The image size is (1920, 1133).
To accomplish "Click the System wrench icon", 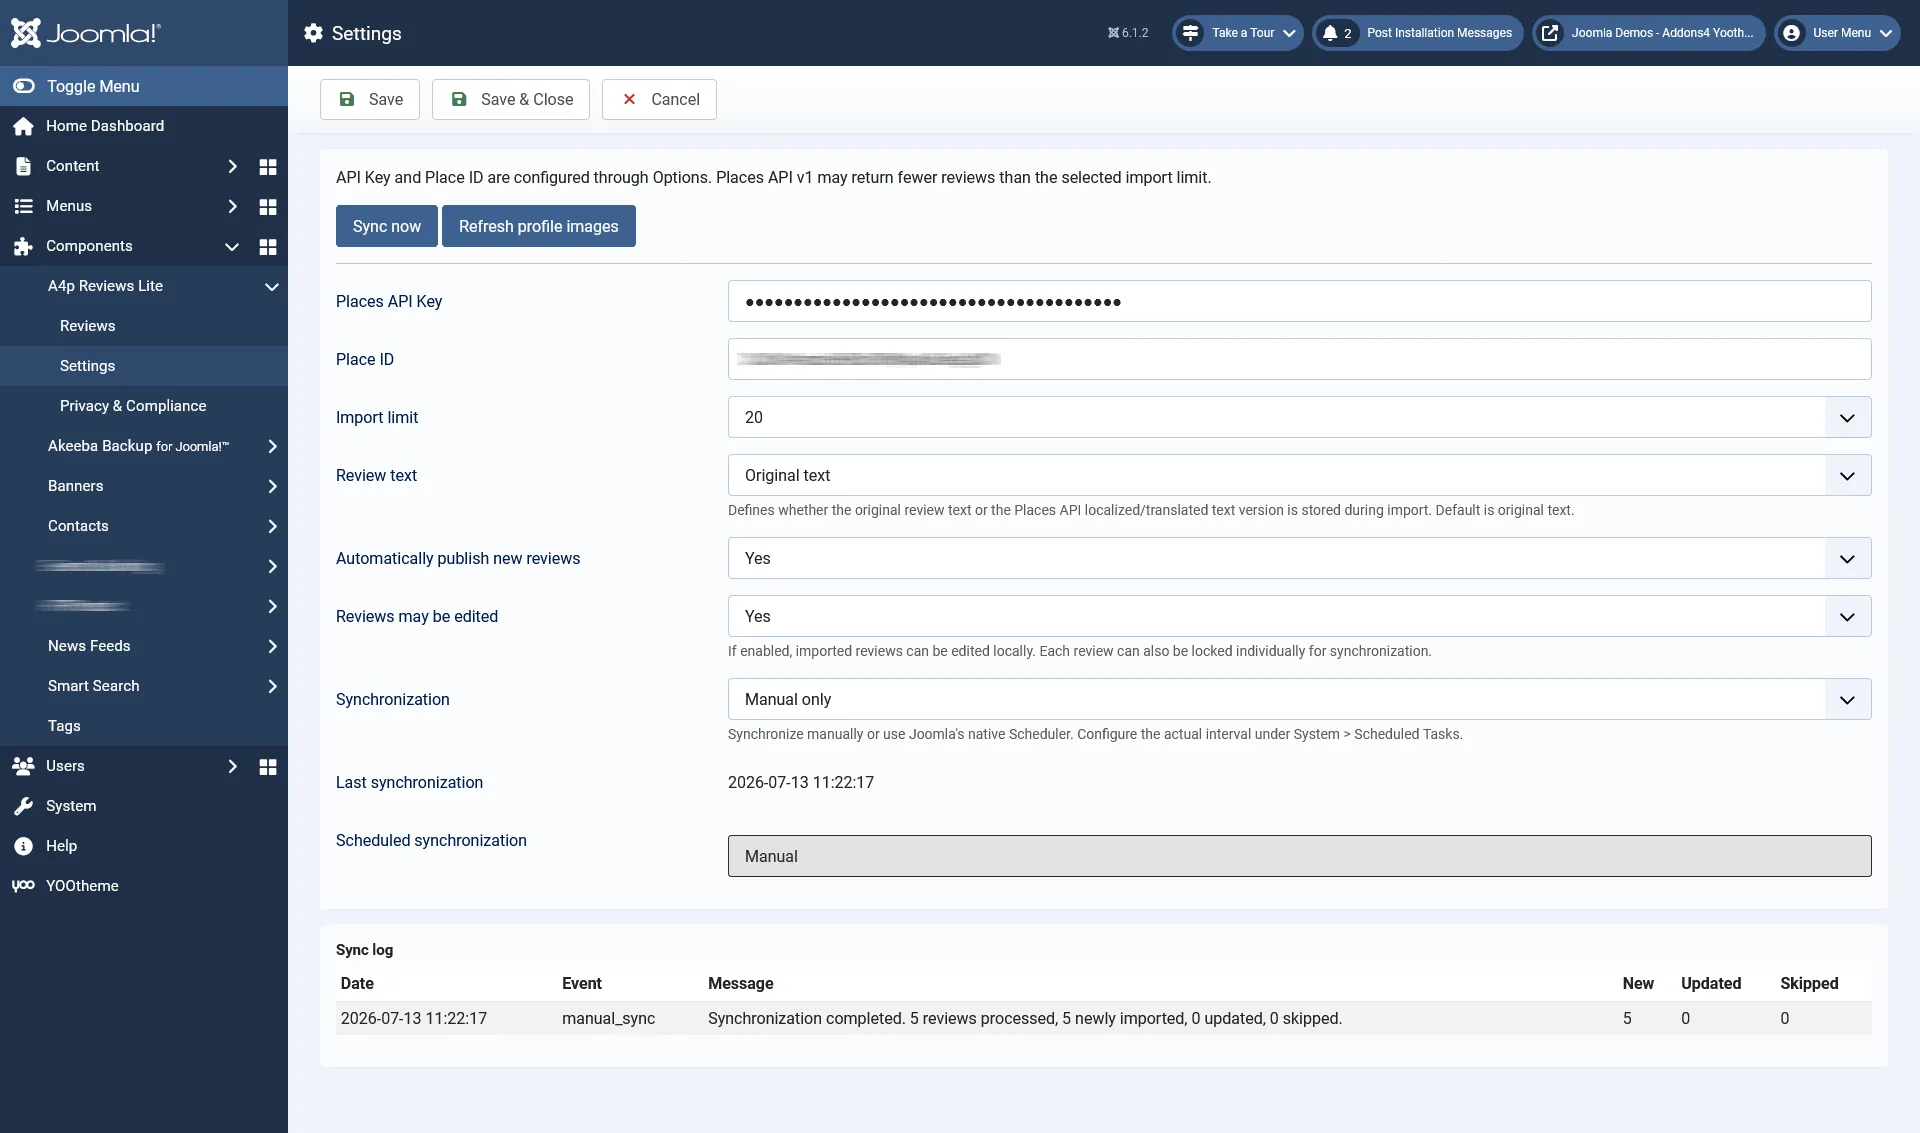I will (23, 806).
